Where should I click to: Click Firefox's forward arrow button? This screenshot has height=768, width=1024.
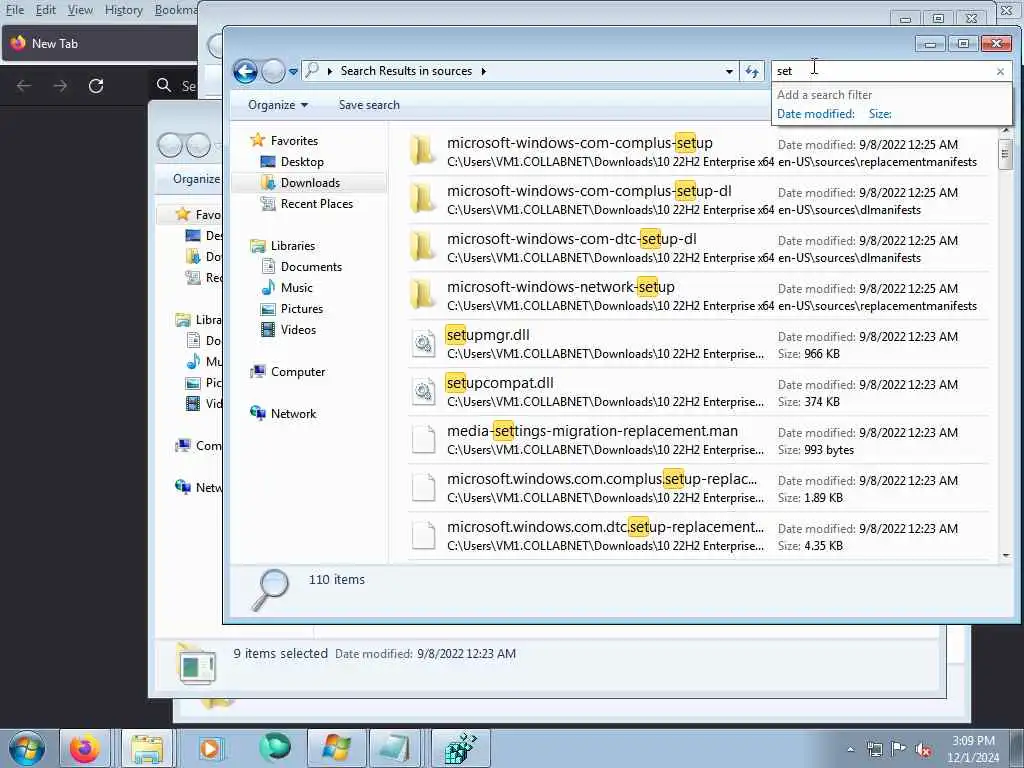click(60, 86)
